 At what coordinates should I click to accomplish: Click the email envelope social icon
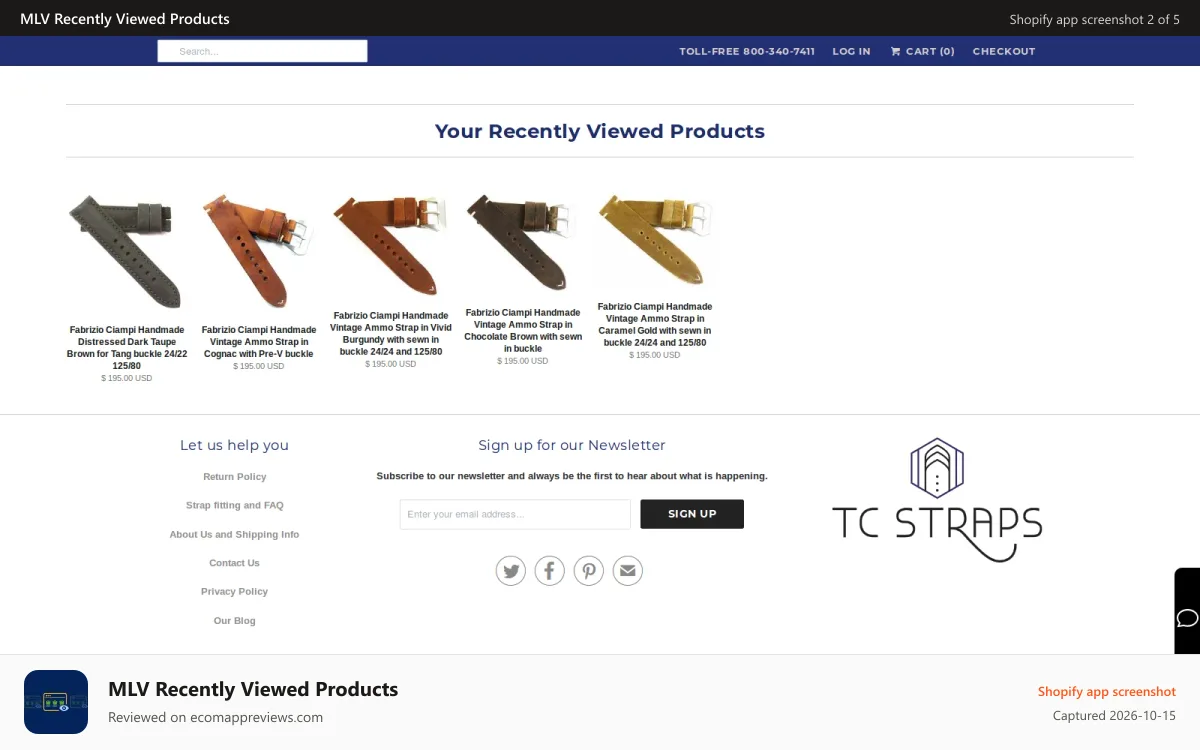tap(627, 571)
